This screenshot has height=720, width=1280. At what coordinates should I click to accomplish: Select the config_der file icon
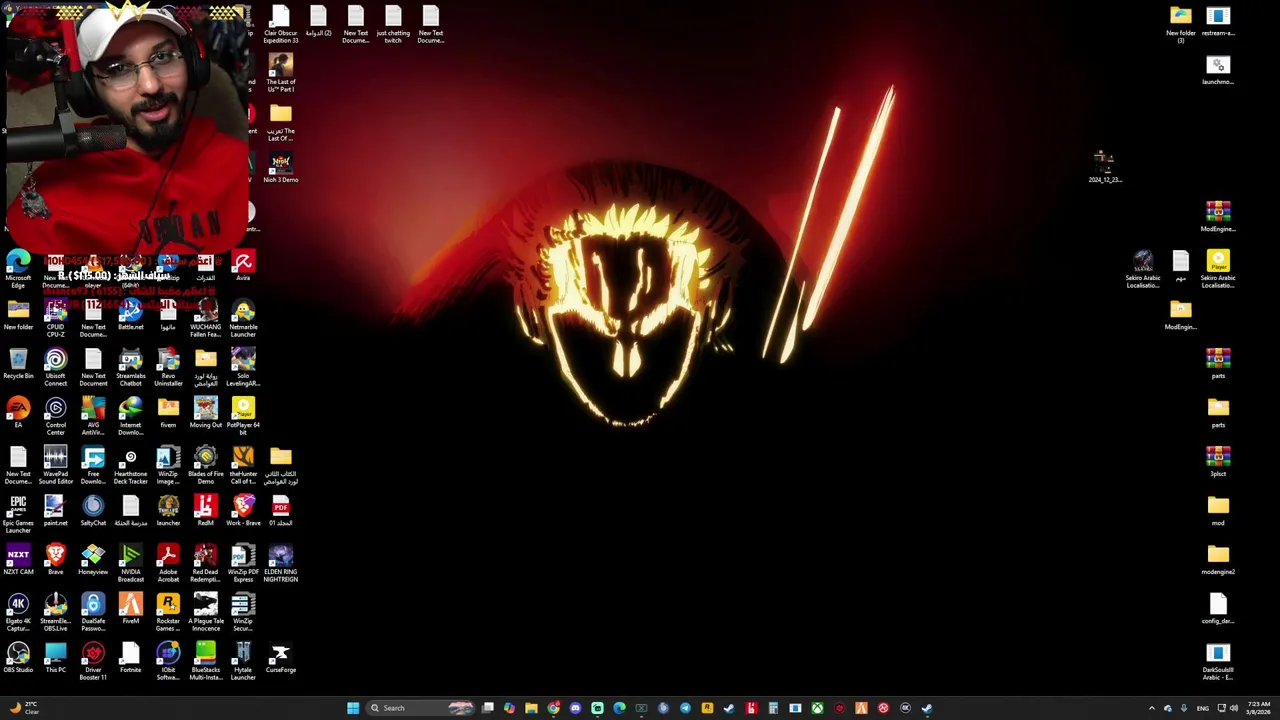pyautogui.click(x=1218, y=609)
